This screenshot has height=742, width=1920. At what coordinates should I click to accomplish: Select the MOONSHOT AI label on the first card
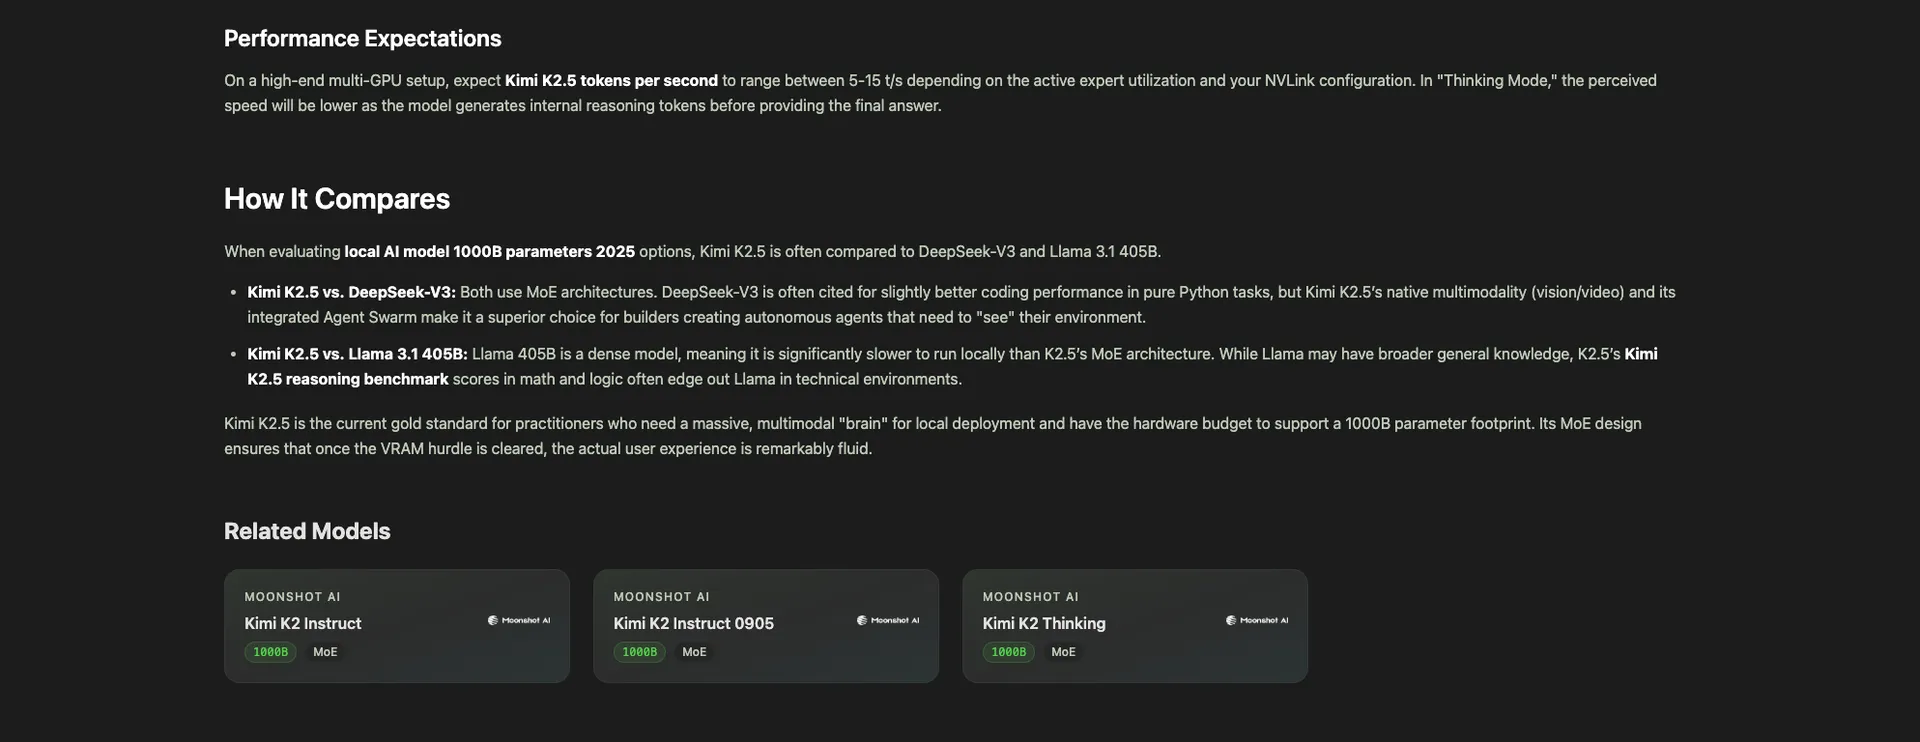(x=292, y=596)
